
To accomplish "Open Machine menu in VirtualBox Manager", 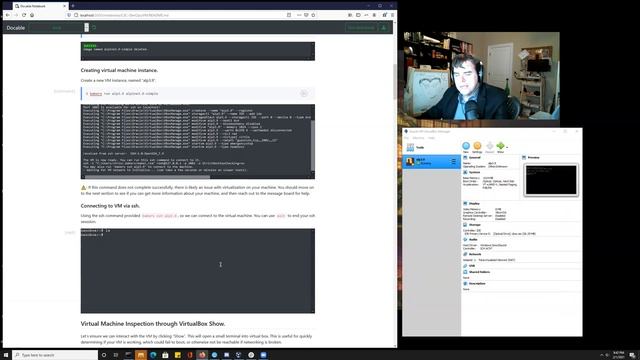I will click(418, 138).
